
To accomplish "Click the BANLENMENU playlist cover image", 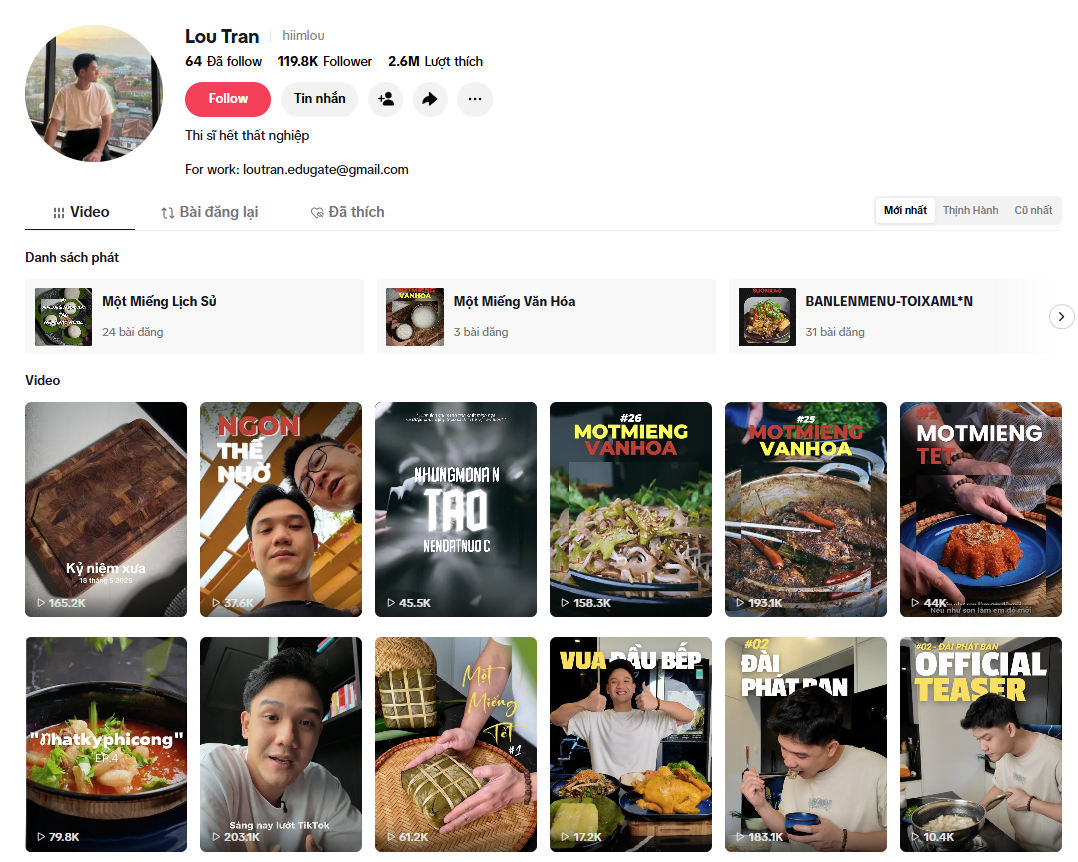I will [x=767, y=317].
